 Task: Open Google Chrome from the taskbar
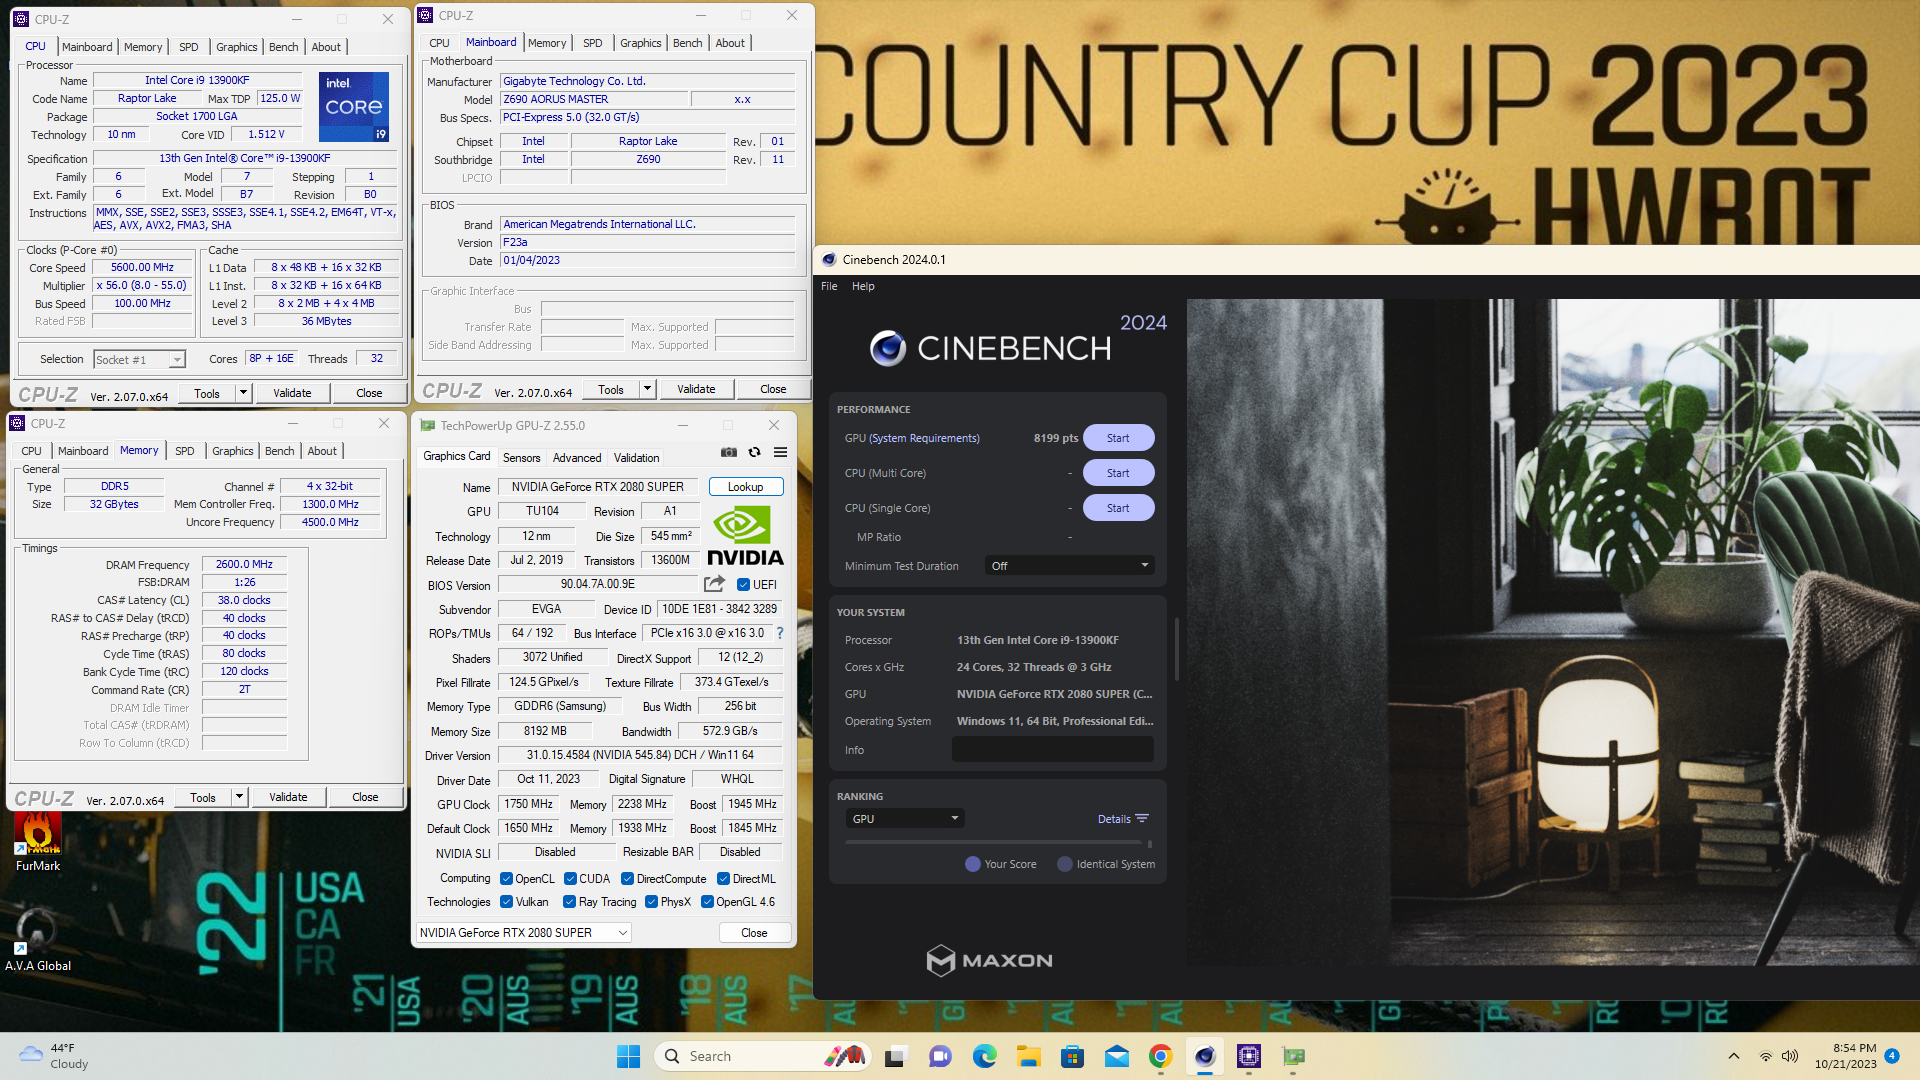tap(1160, 1056)
